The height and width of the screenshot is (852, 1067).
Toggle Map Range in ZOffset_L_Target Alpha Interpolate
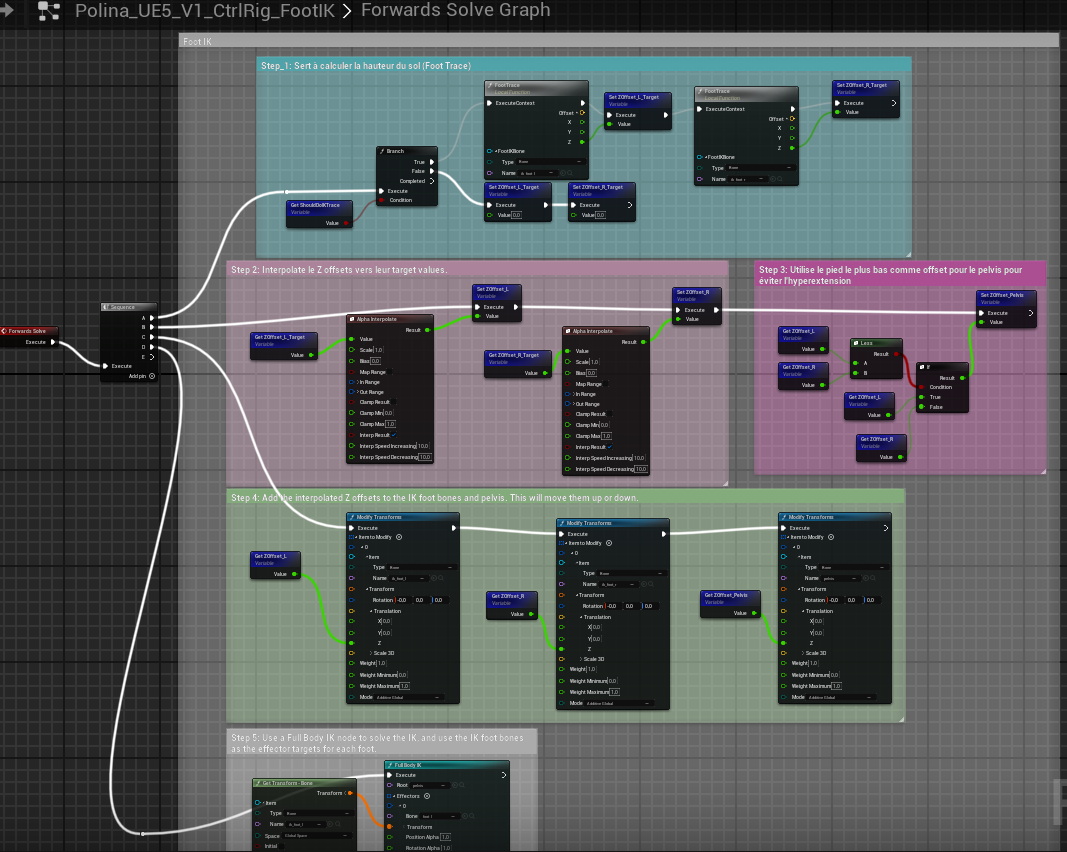pyautogui.click(x=391, y=372)
